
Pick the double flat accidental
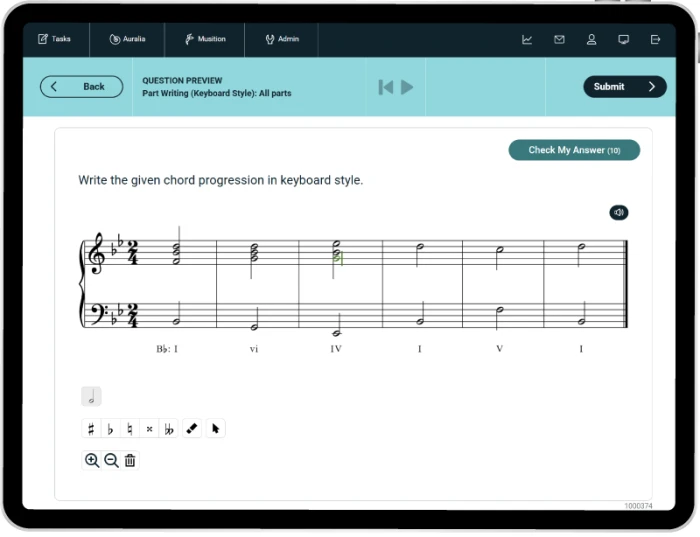(x=169, y=429)
